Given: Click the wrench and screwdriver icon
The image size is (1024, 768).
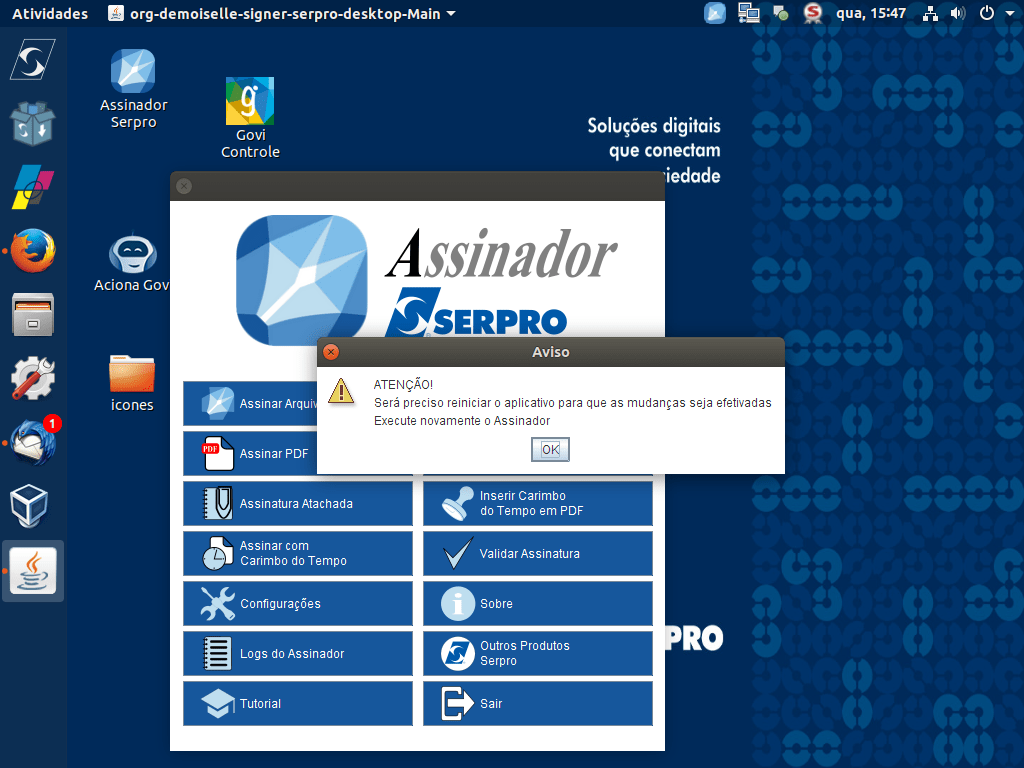Looking at the screenshot, I should point(217,603).
